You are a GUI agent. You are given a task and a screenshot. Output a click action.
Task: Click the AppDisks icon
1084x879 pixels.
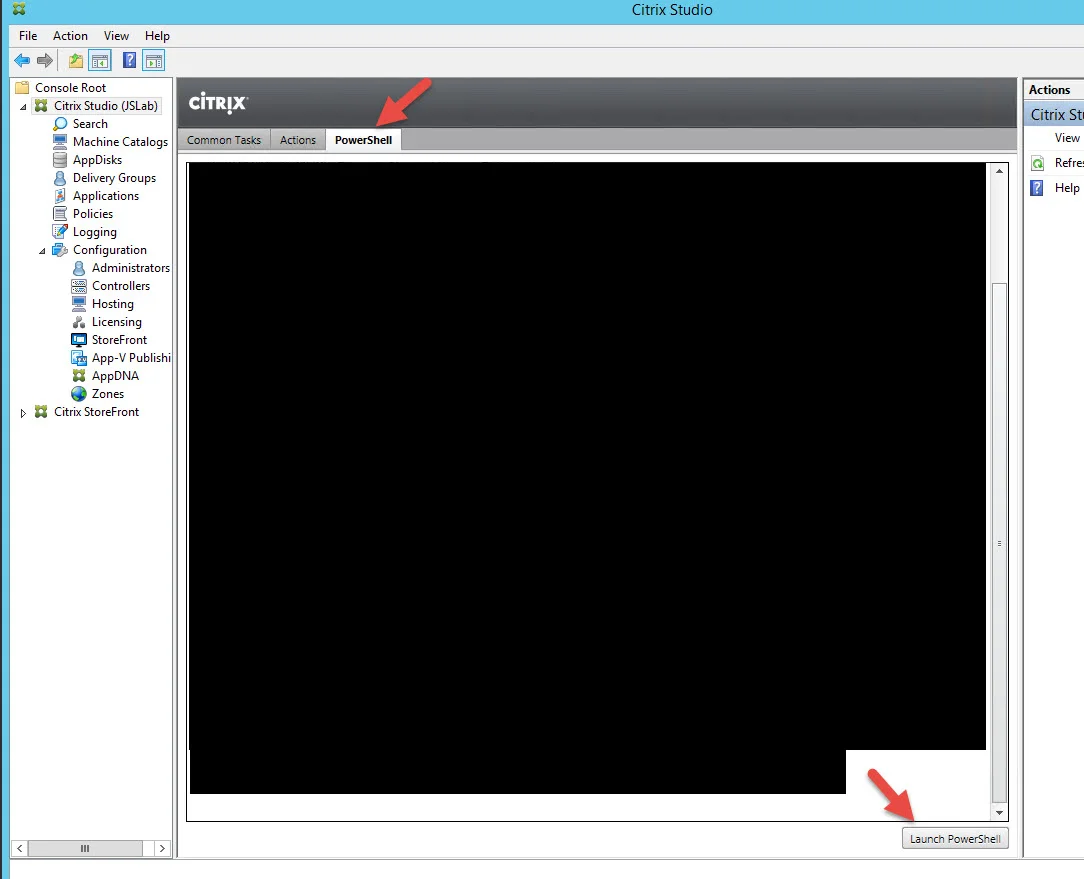click(x=60, y=160)
